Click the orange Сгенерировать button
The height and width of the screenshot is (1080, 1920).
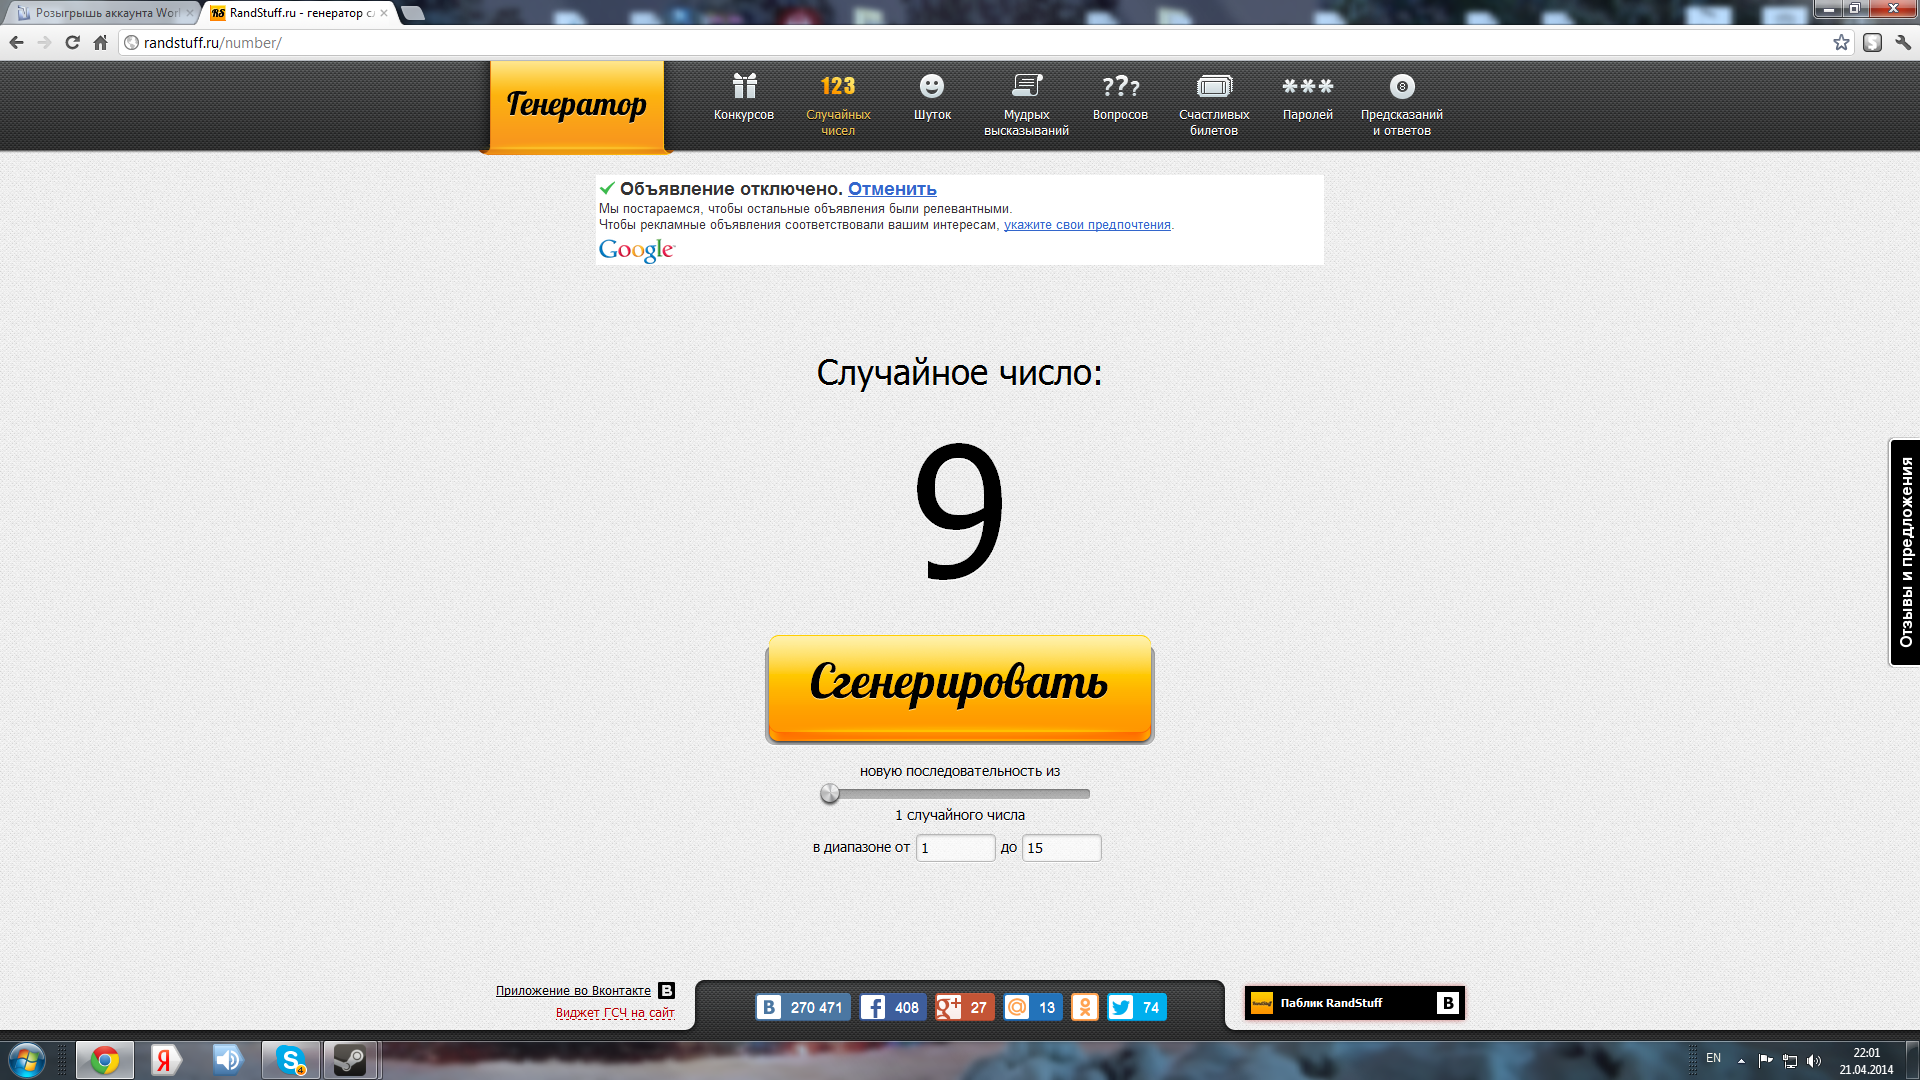pyautogui.click(x=960, y=689)
